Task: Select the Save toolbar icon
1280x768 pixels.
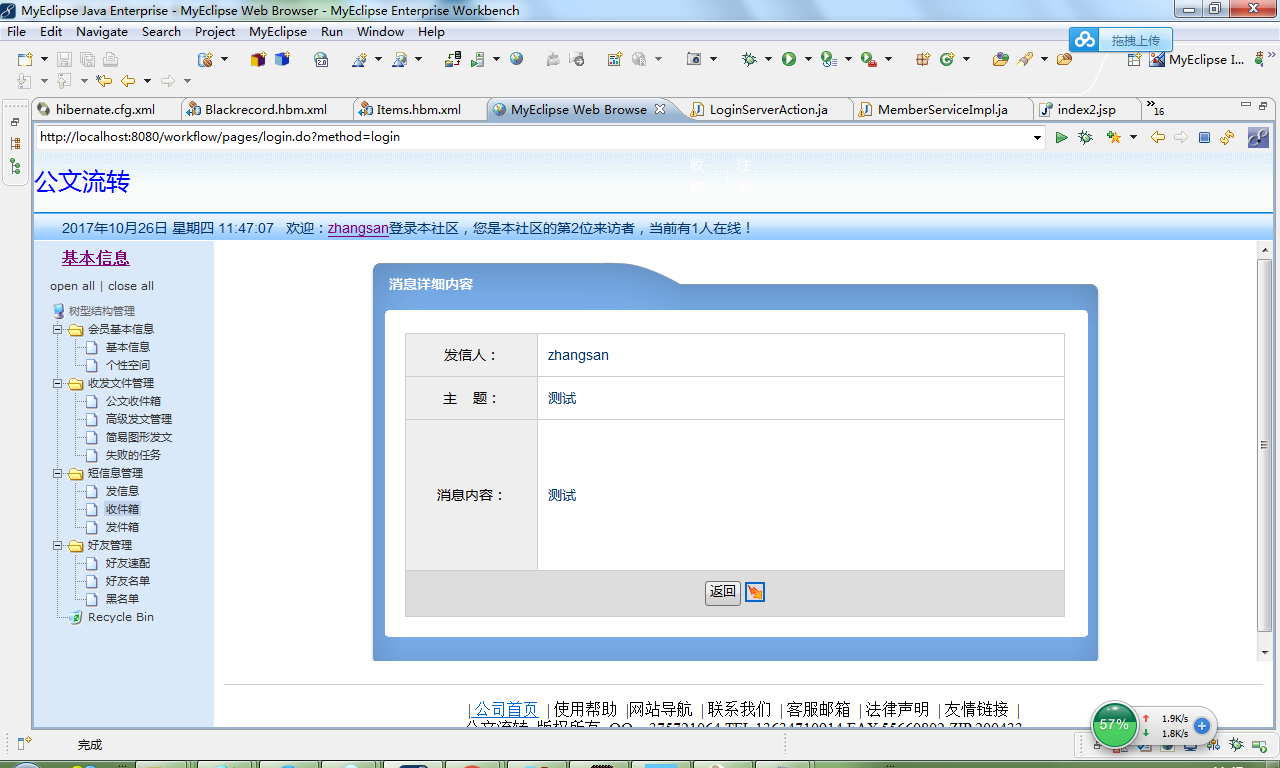Action: pyautogui.click(x=62, y=60)
